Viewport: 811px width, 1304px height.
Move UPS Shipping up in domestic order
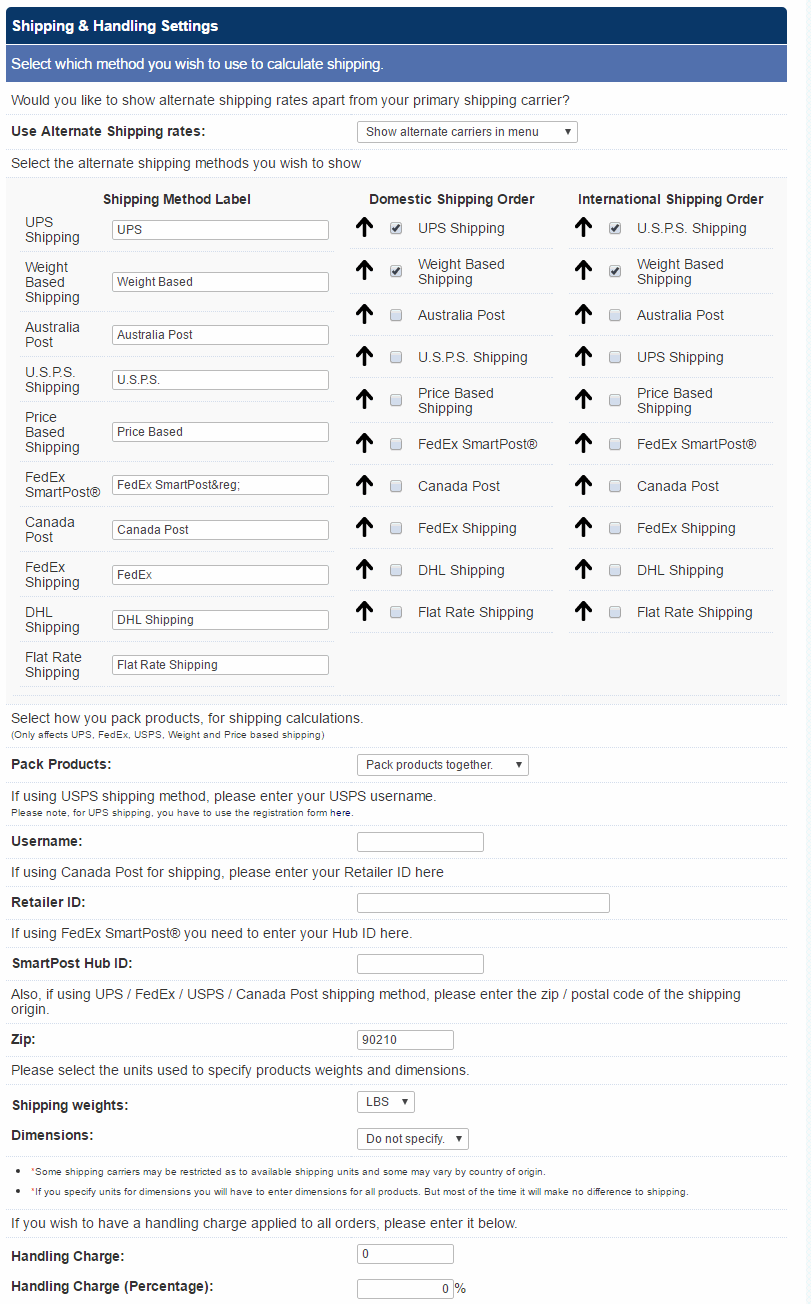pos(364,227)
